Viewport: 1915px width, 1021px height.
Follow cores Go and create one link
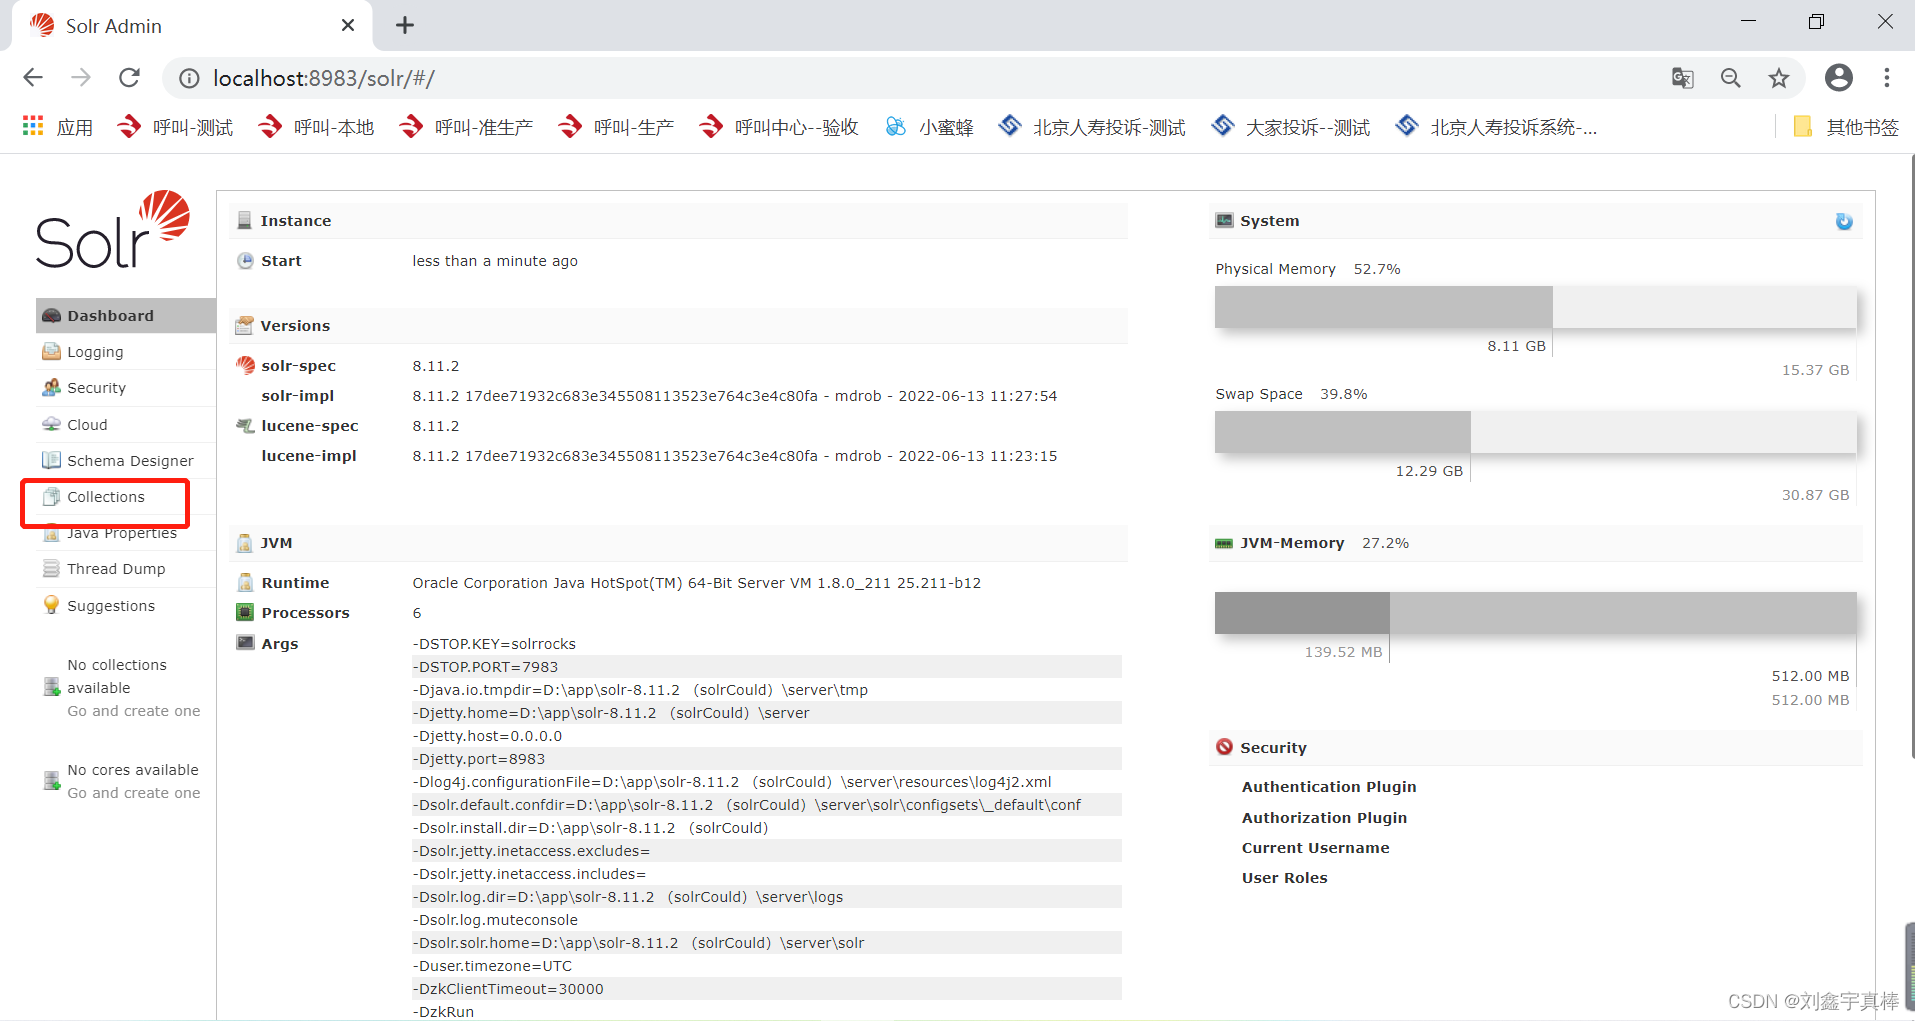pos(134,793)
